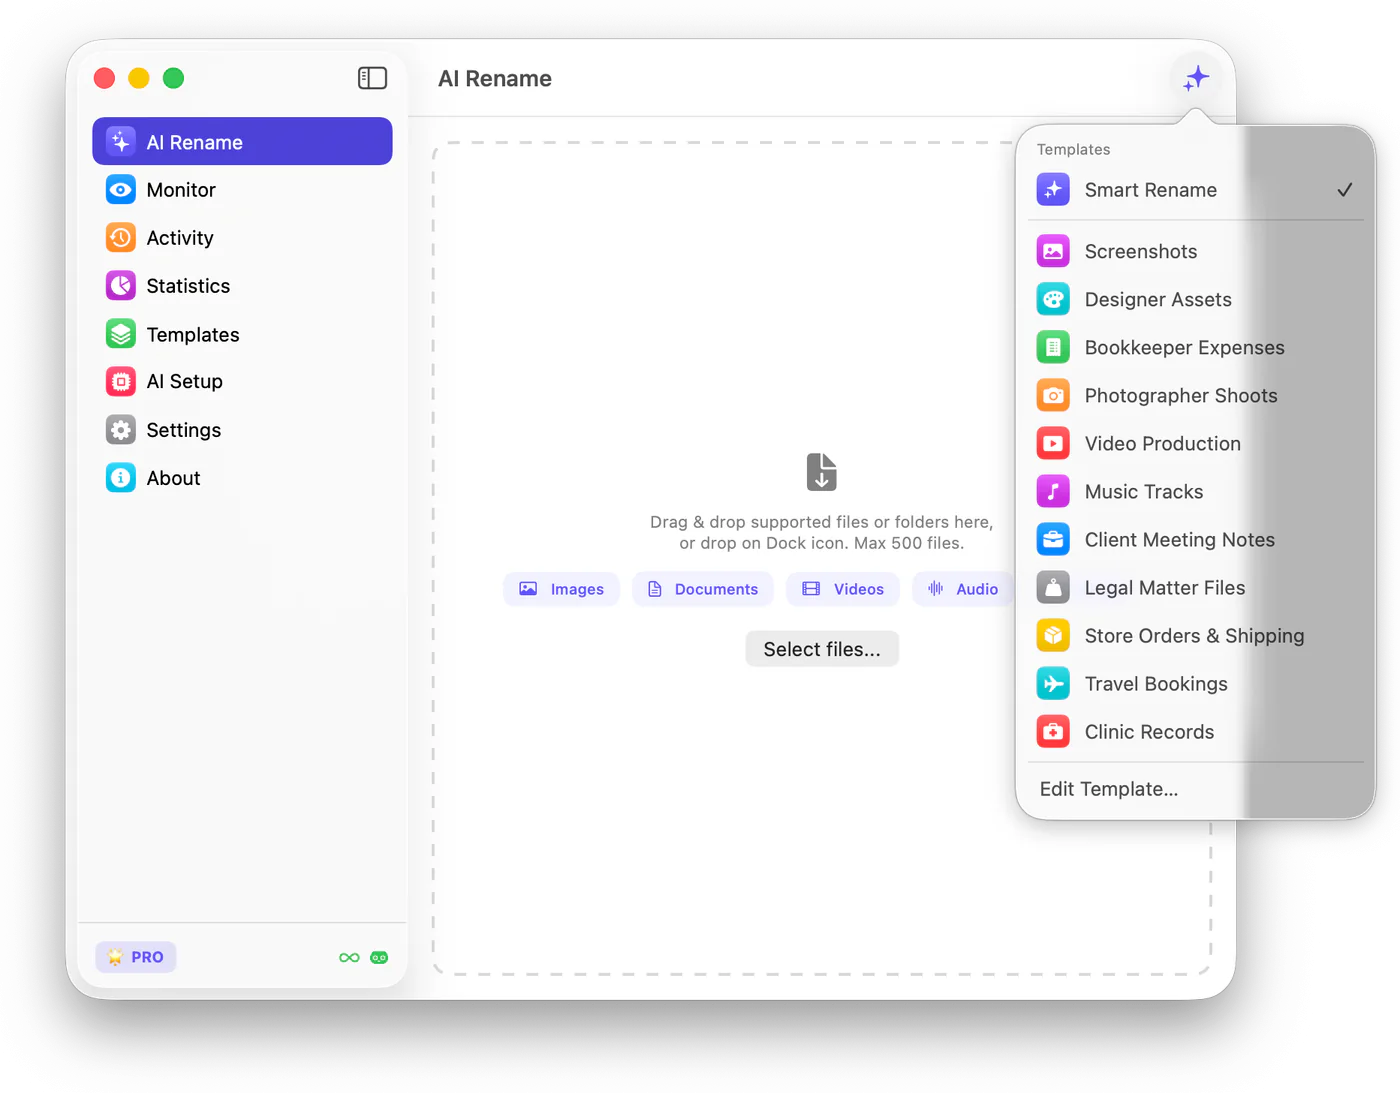Open the About info page
Screen dimensions: 1400x1093
[242, 478]
